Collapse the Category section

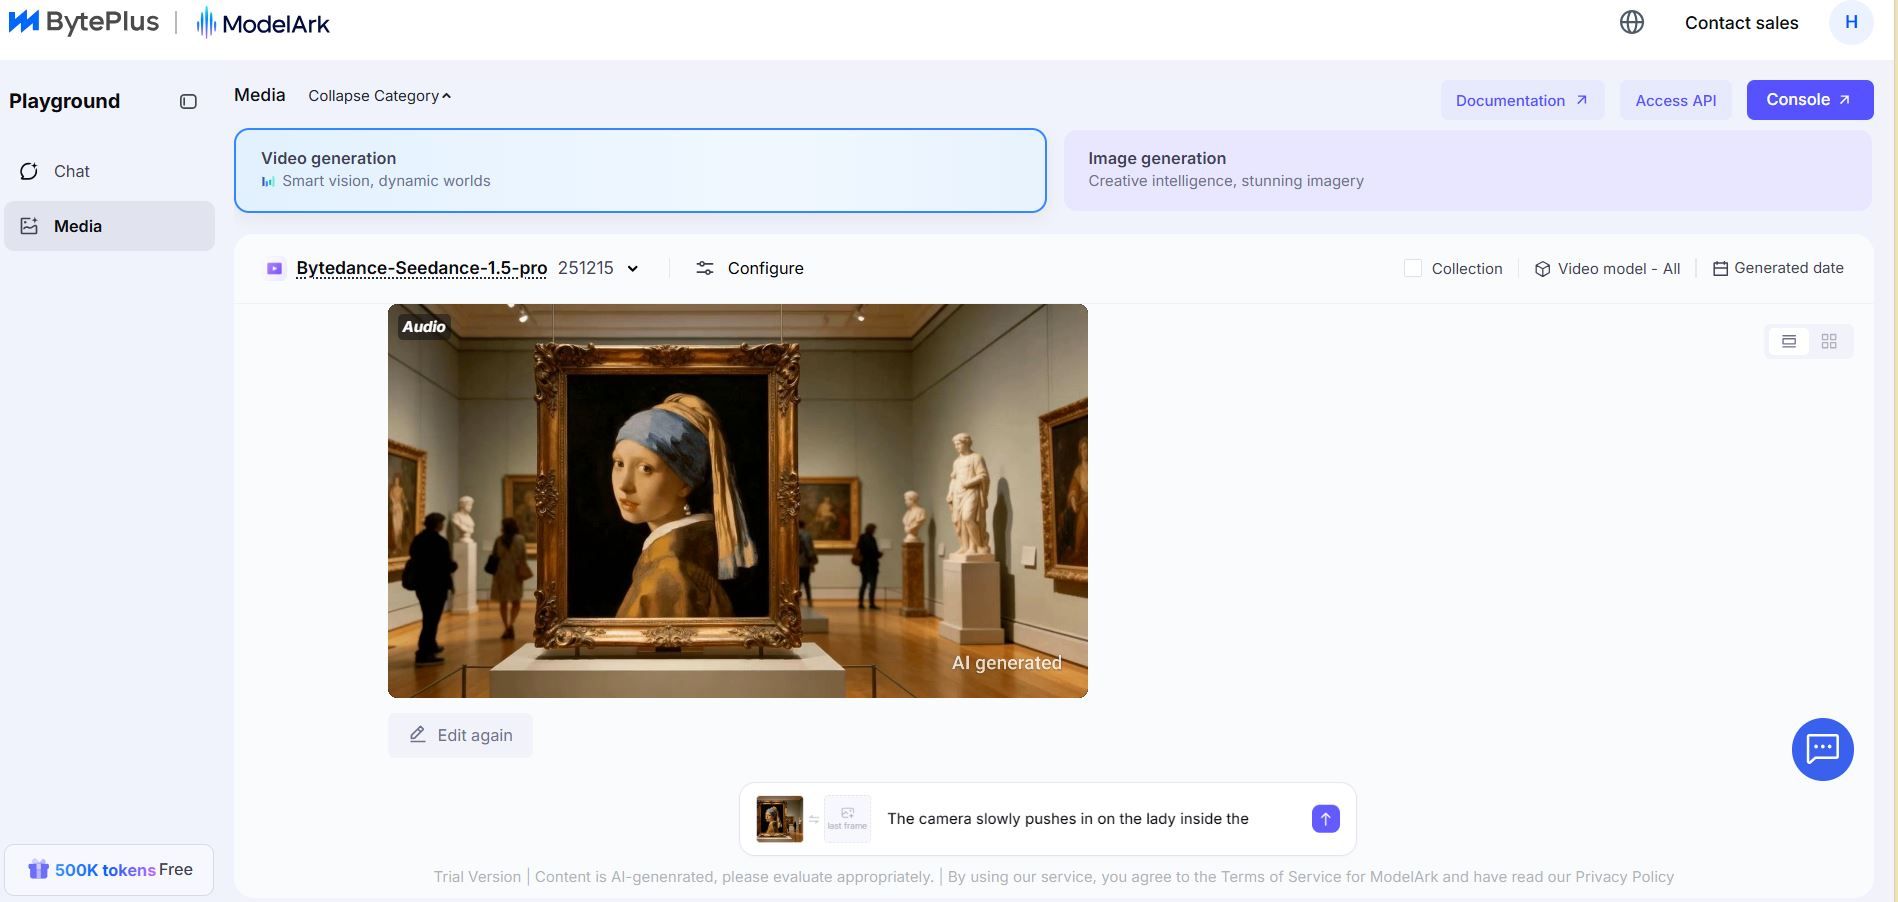[x=379, y=96]
